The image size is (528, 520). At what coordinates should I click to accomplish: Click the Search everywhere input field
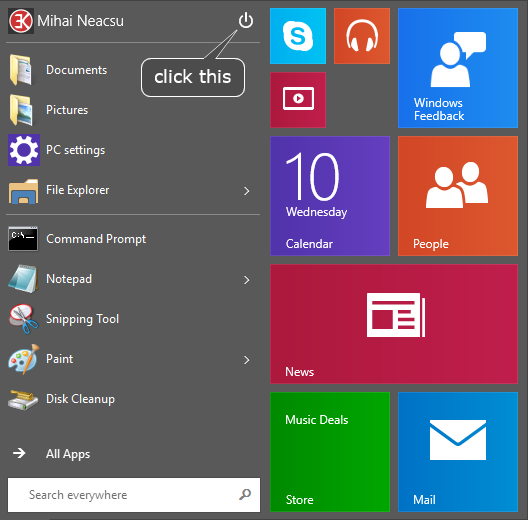[134, 495]
